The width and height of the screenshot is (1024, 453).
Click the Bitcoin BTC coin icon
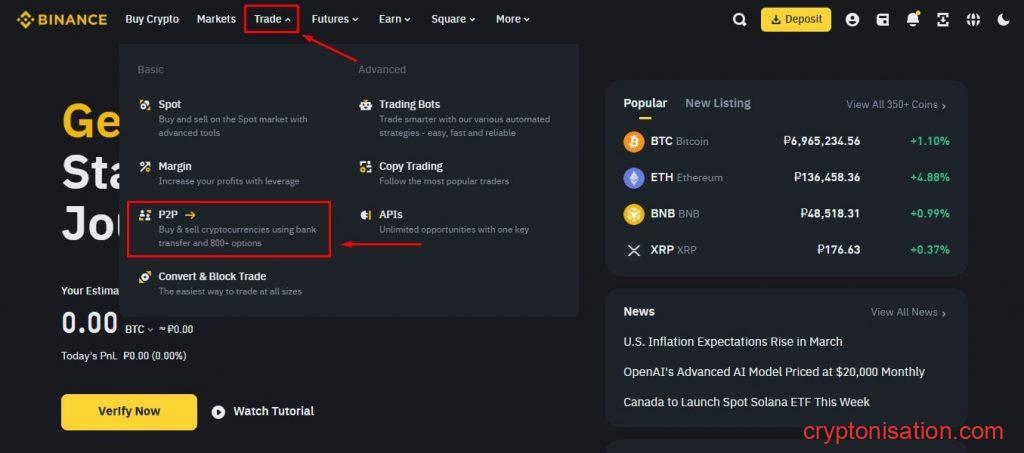coord(634,141)
